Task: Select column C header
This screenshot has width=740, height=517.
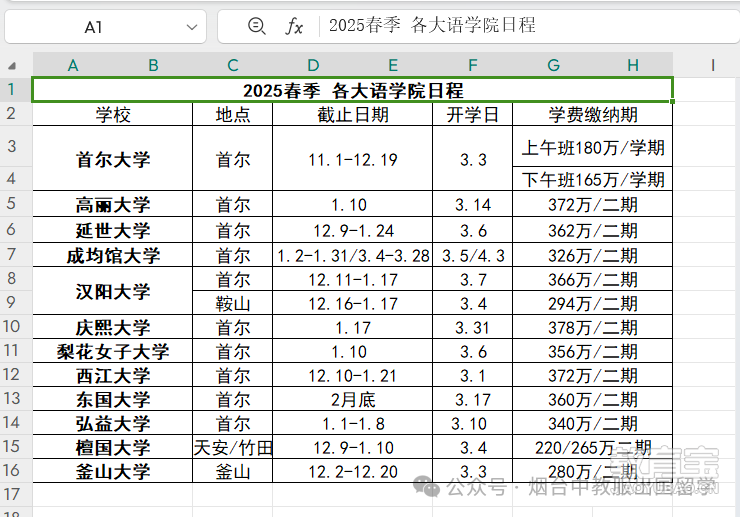Action: tap(233, 65)
